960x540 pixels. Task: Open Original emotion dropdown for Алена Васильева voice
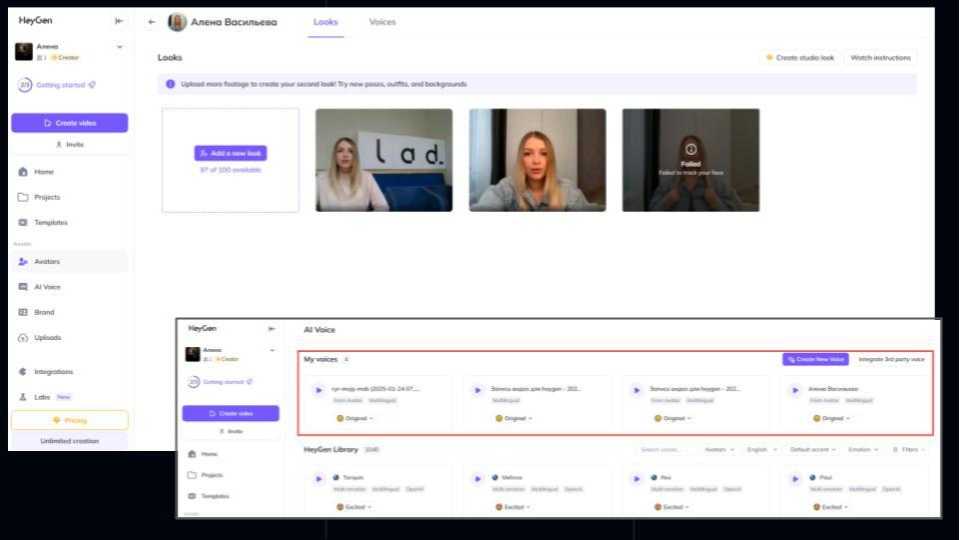coord(832,418)
